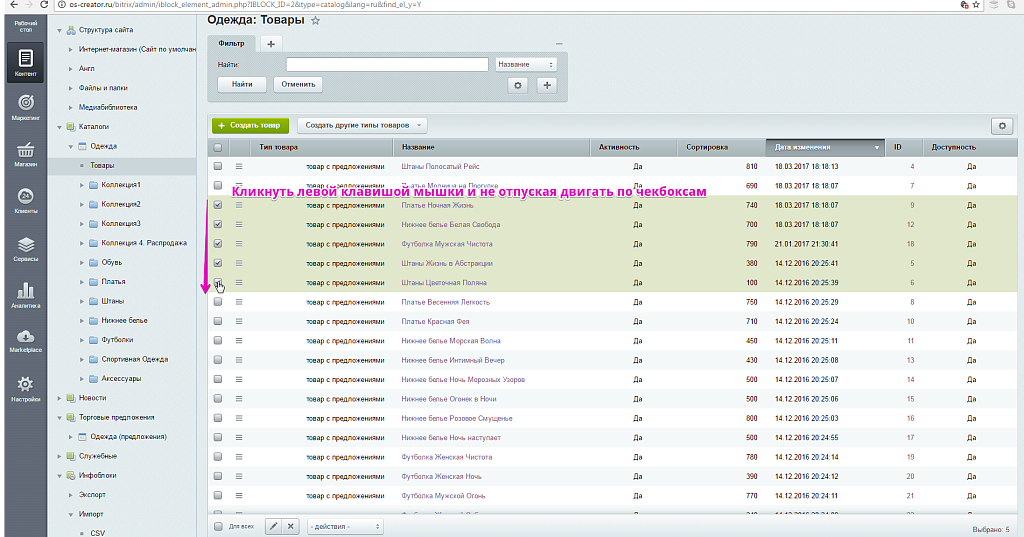The image size is (1024, 537).
Task: Click the pencil edit icon in the bottom bar
Action: coord(273,526)
